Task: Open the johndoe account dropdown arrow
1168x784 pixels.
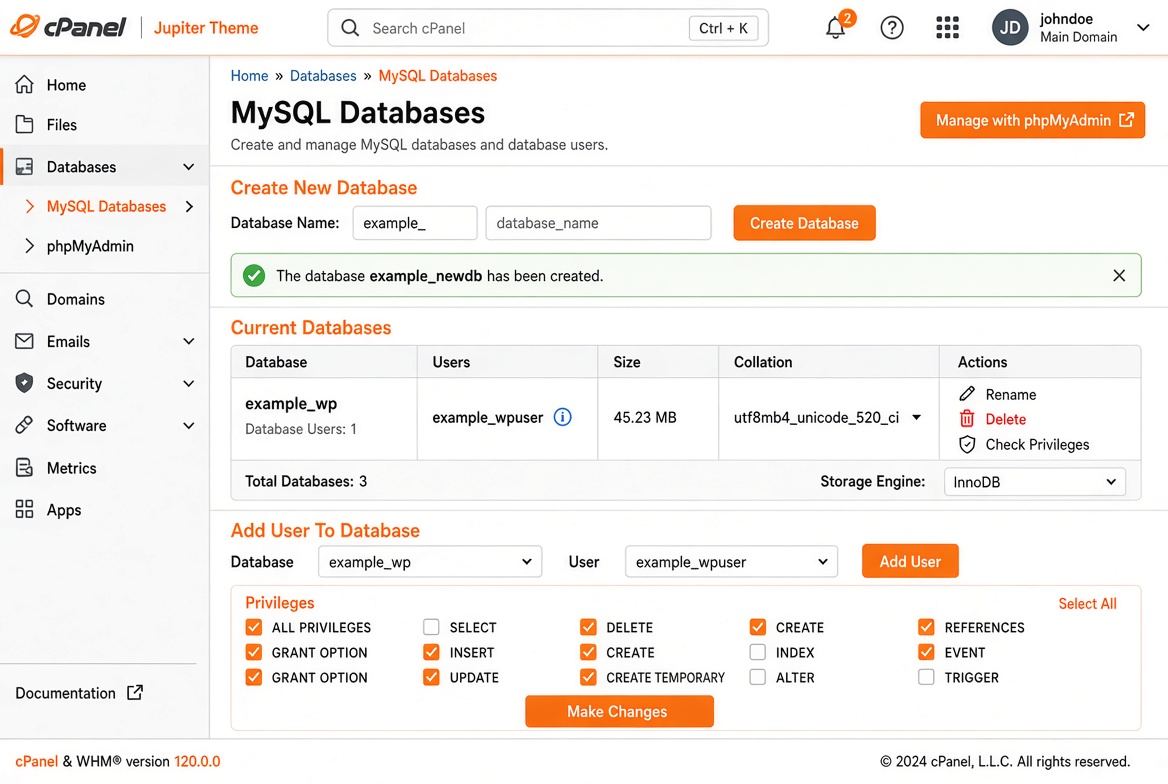Action: click(x=1143, y=28)
